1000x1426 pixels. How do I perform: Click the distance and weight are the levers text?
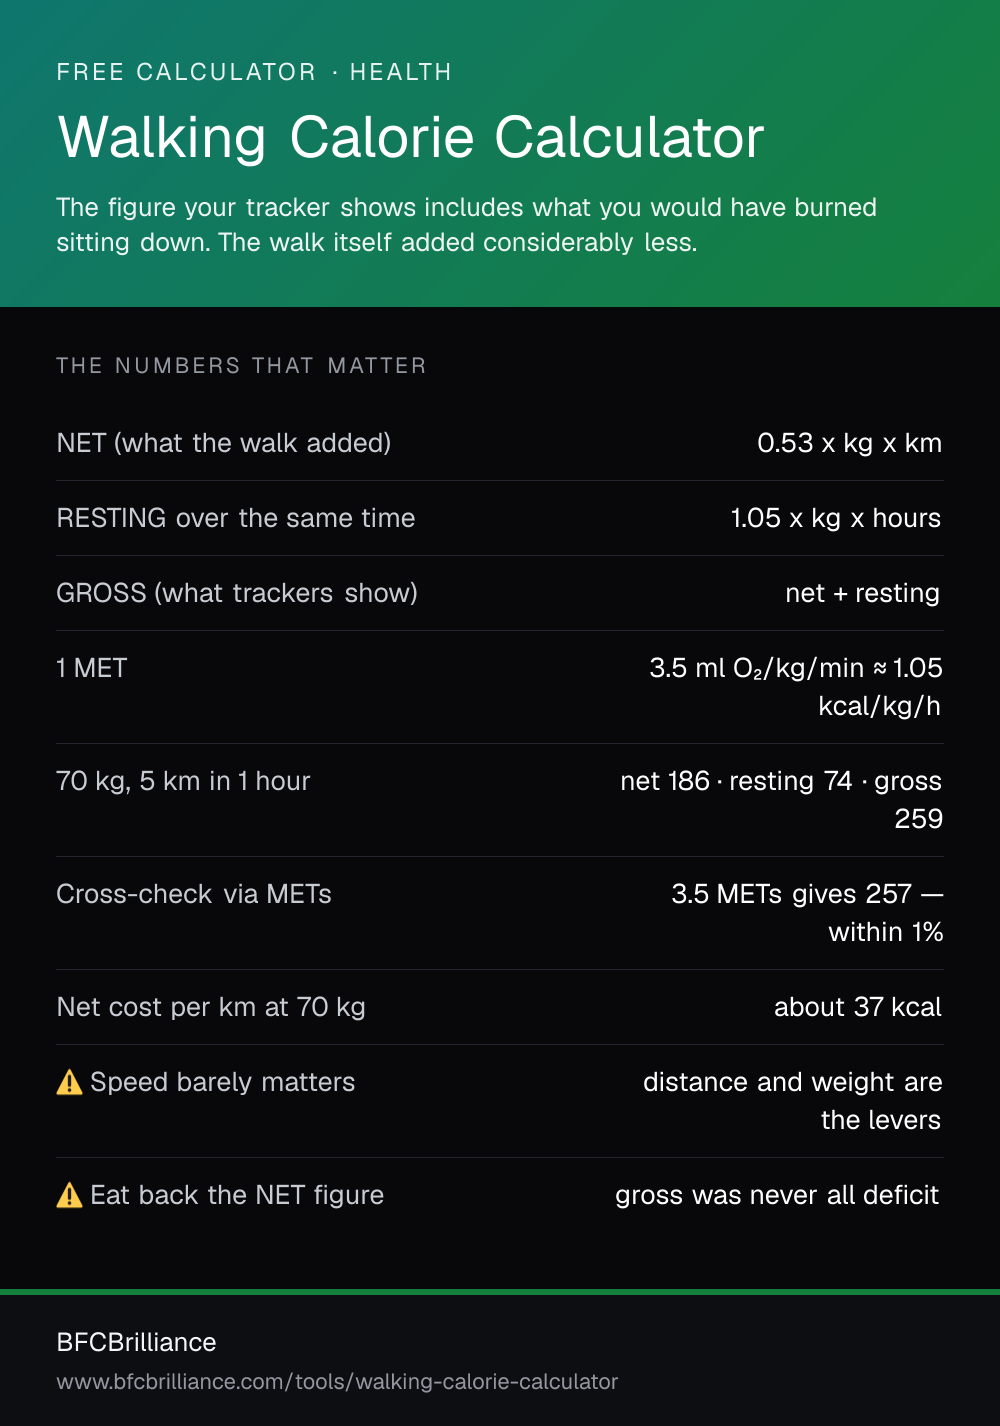coord(792,1101)
